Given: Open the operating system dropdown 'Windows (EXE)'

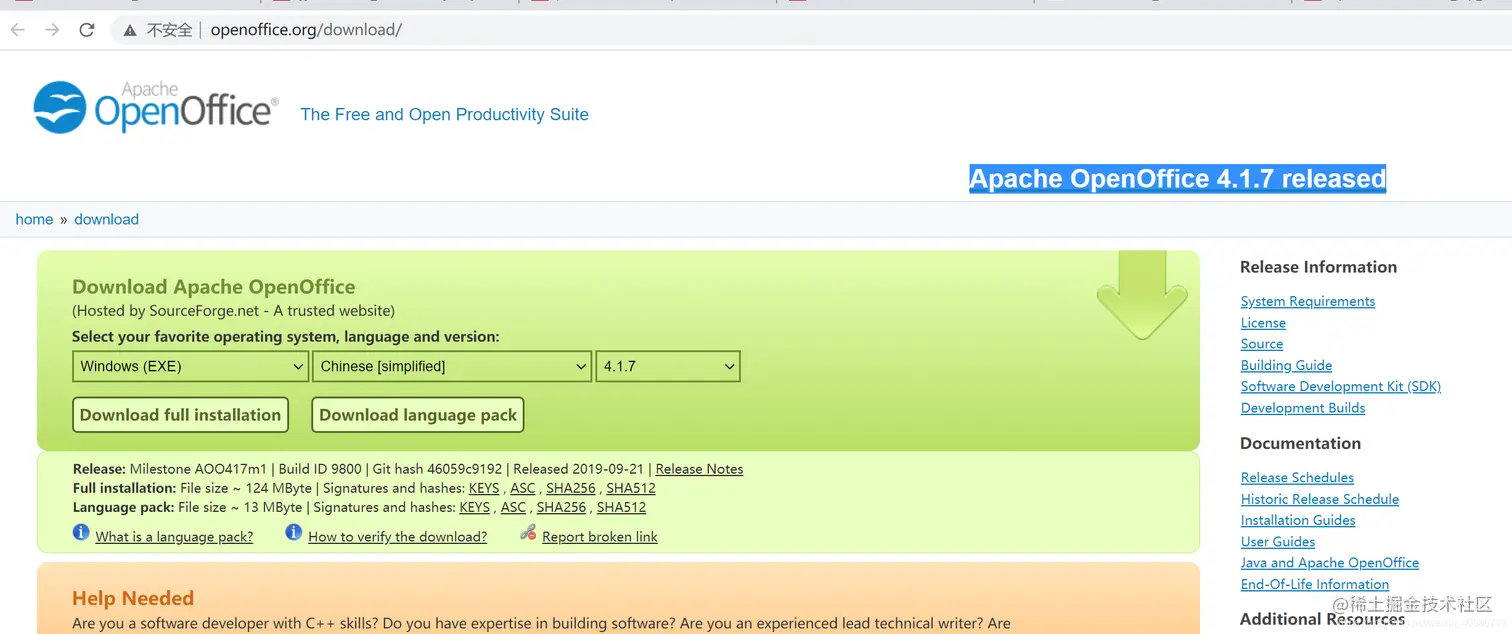Looking at the screenshot, I should pyautogui.click(x=190, y=366).
